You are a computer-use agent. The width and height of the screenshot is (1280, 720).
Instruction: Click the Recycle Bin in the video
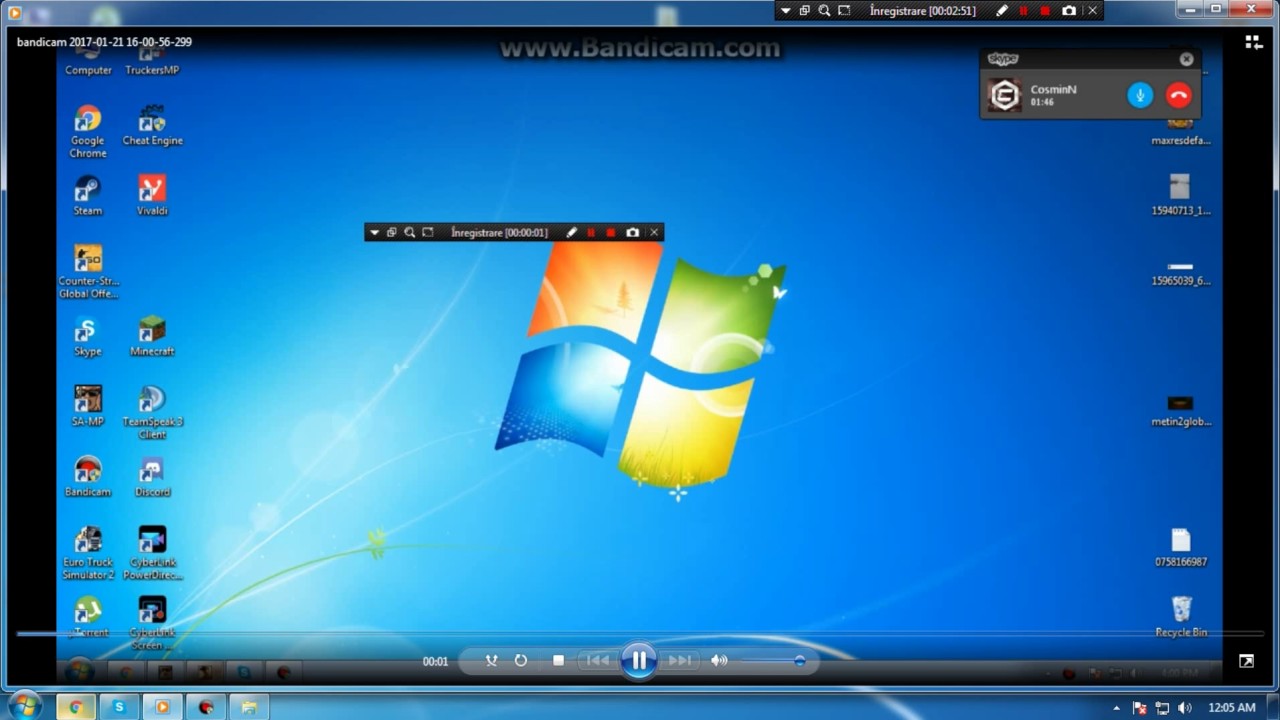point(1181,616)
